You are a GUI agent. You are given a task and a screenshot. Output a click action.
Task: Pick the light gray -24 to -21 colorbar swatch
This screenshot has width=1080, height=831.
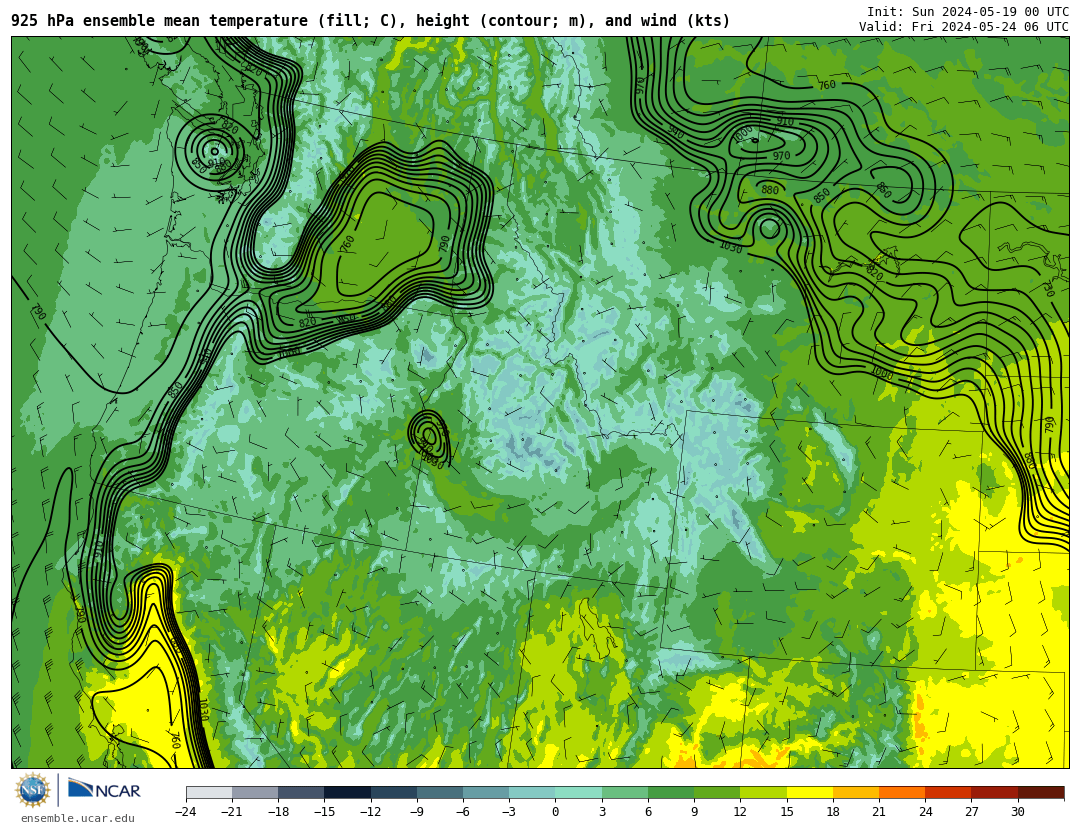(x=209, y=792)
